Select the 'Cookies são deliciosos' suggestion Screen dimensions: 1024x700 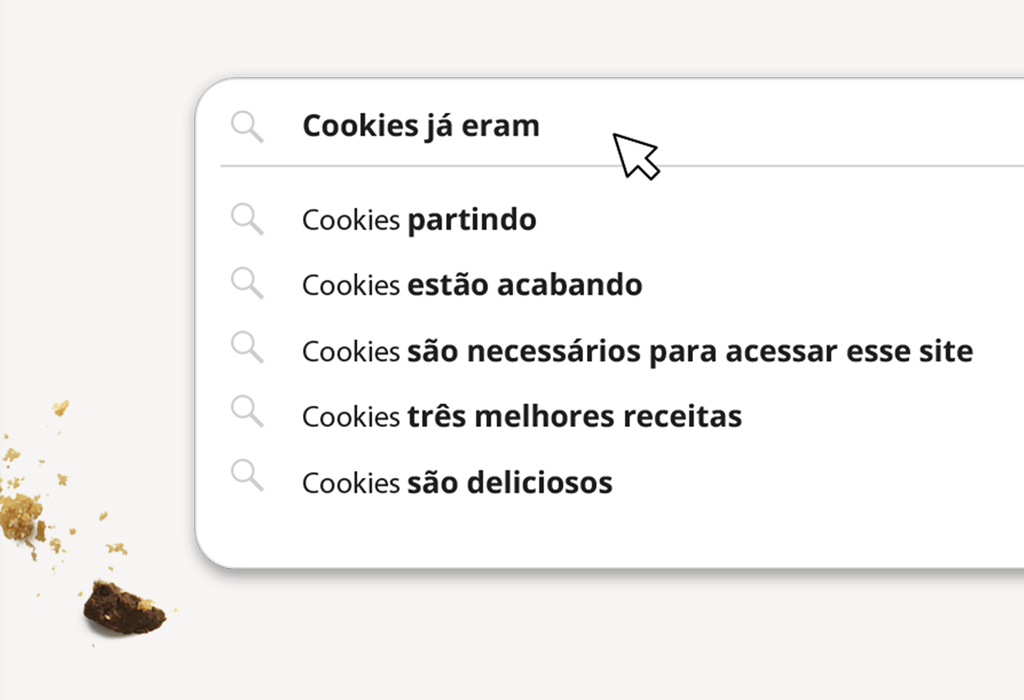[457, 483]
